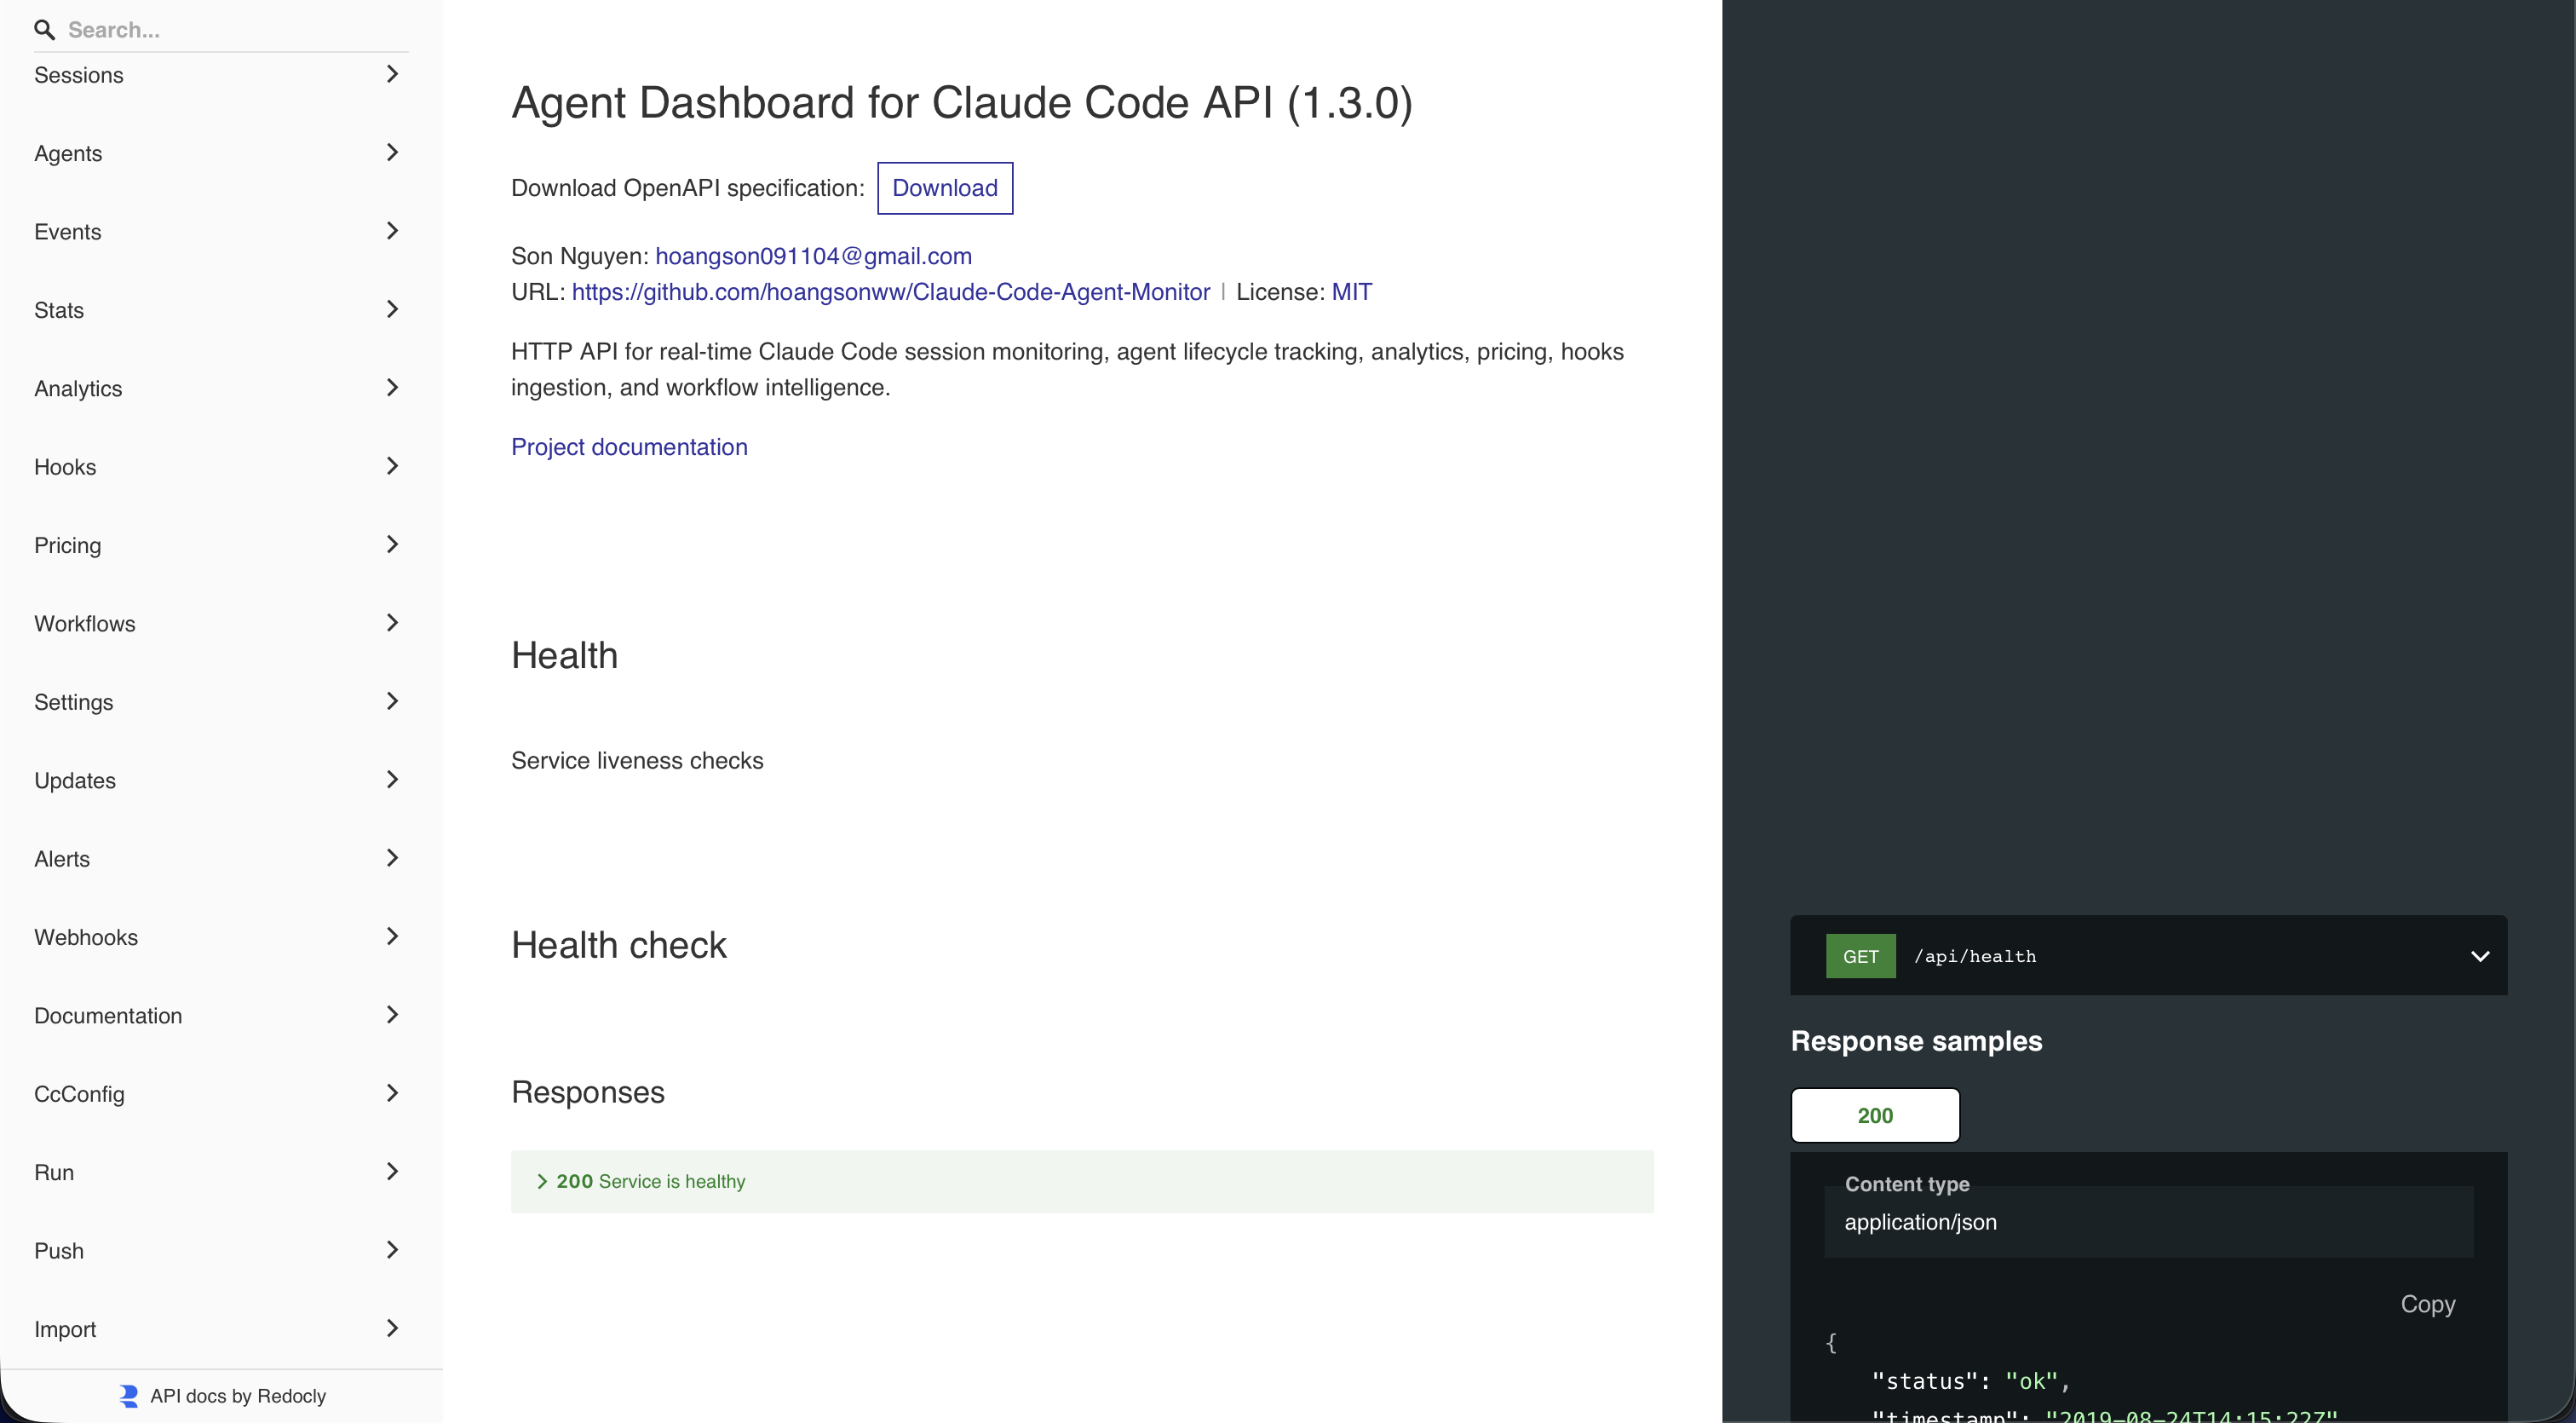This screenshot has width=2576, height=1423.
Task: Expand the Stats chevron
Action: 392,309
